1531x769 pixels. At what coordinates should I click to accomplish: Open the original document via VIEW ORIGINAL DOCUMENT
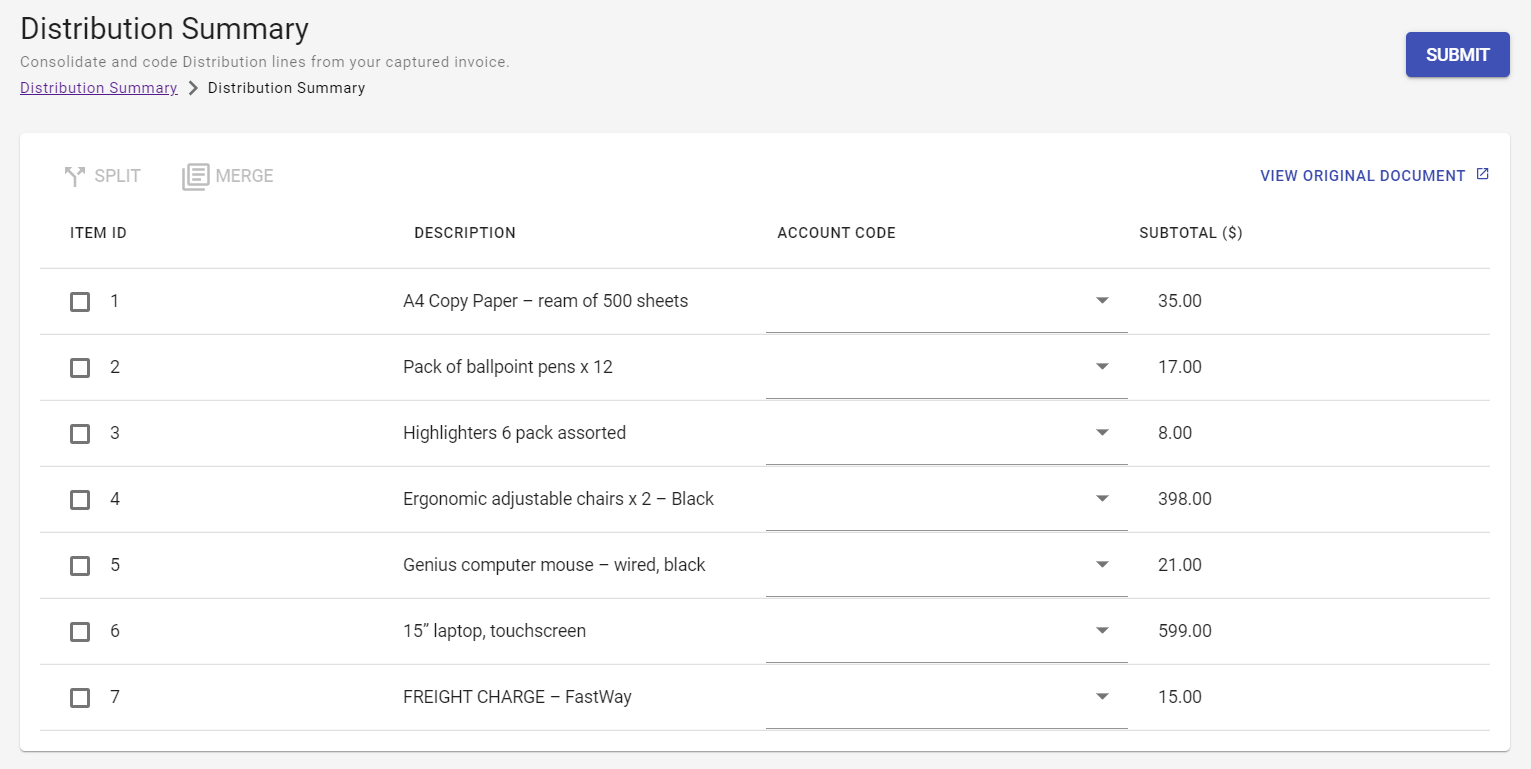(x=1363, y=175)
